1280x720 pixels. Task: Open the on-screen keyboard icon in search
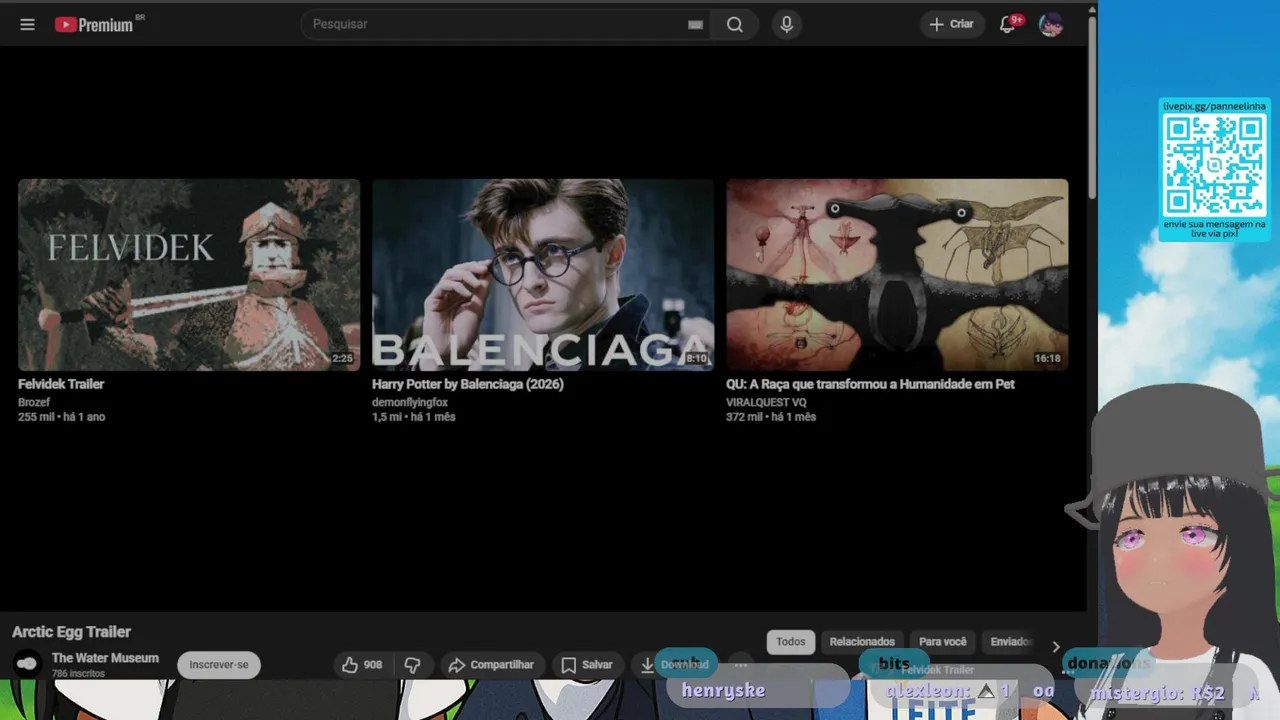pos(696,25)
